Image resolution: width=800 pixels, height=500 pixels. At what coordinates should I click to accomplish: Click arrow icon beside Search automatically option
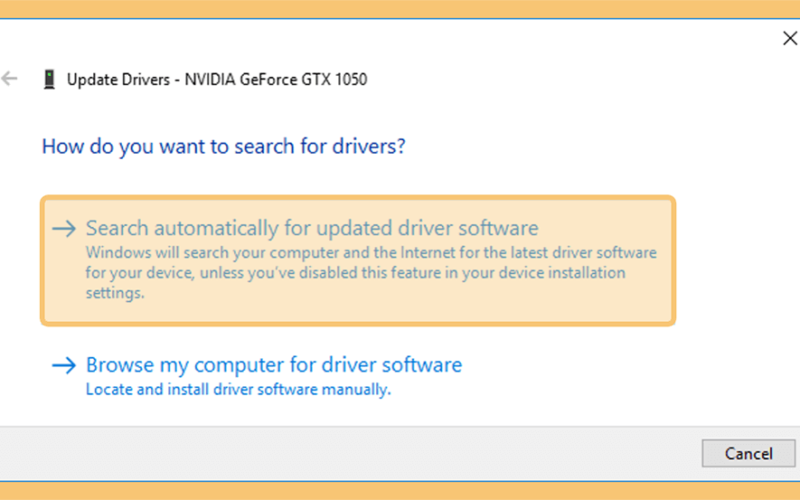[64, 229]
